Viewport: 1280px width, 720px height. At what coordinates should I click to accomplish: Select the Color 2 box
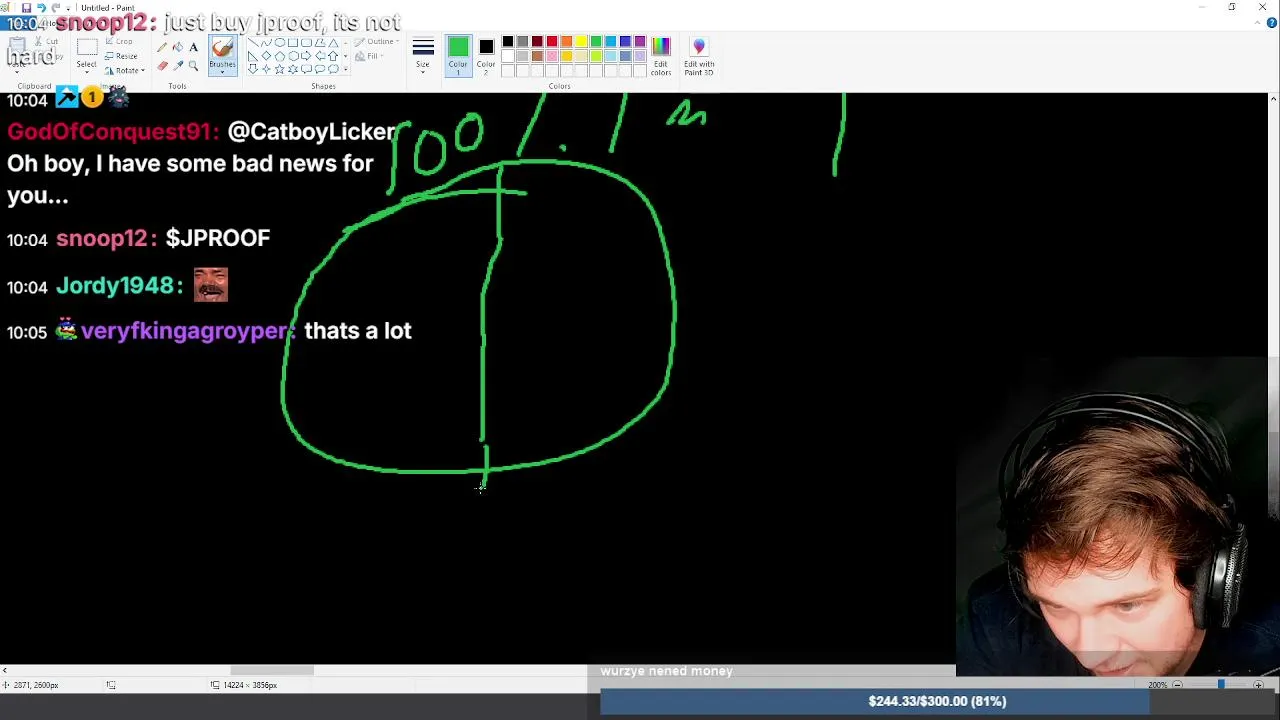[486, 55]
